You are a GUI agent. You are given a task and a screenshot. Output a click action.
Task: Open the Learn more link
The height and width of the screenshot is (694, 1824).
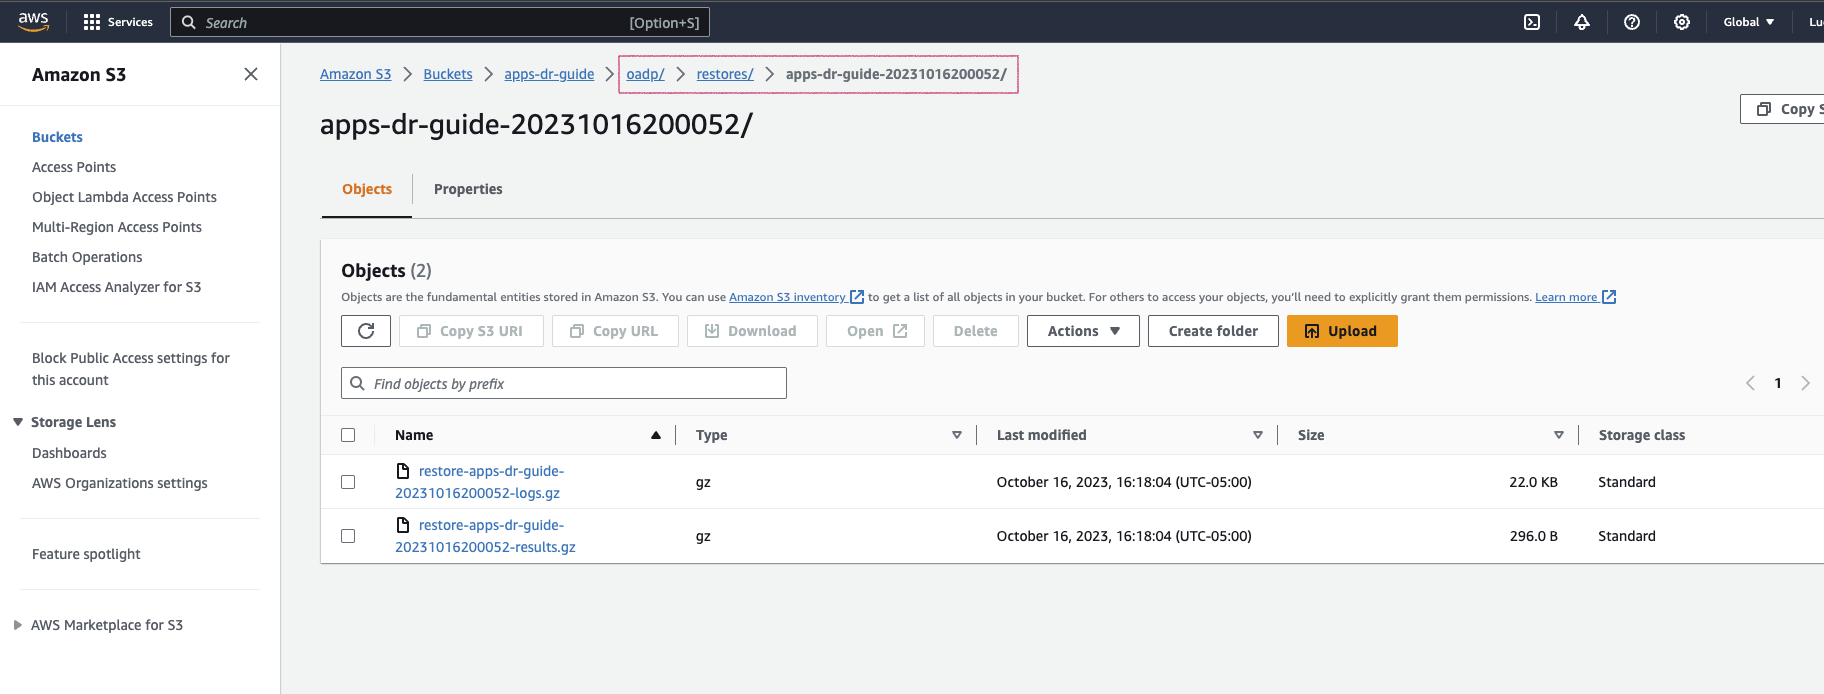point(1566,297)
